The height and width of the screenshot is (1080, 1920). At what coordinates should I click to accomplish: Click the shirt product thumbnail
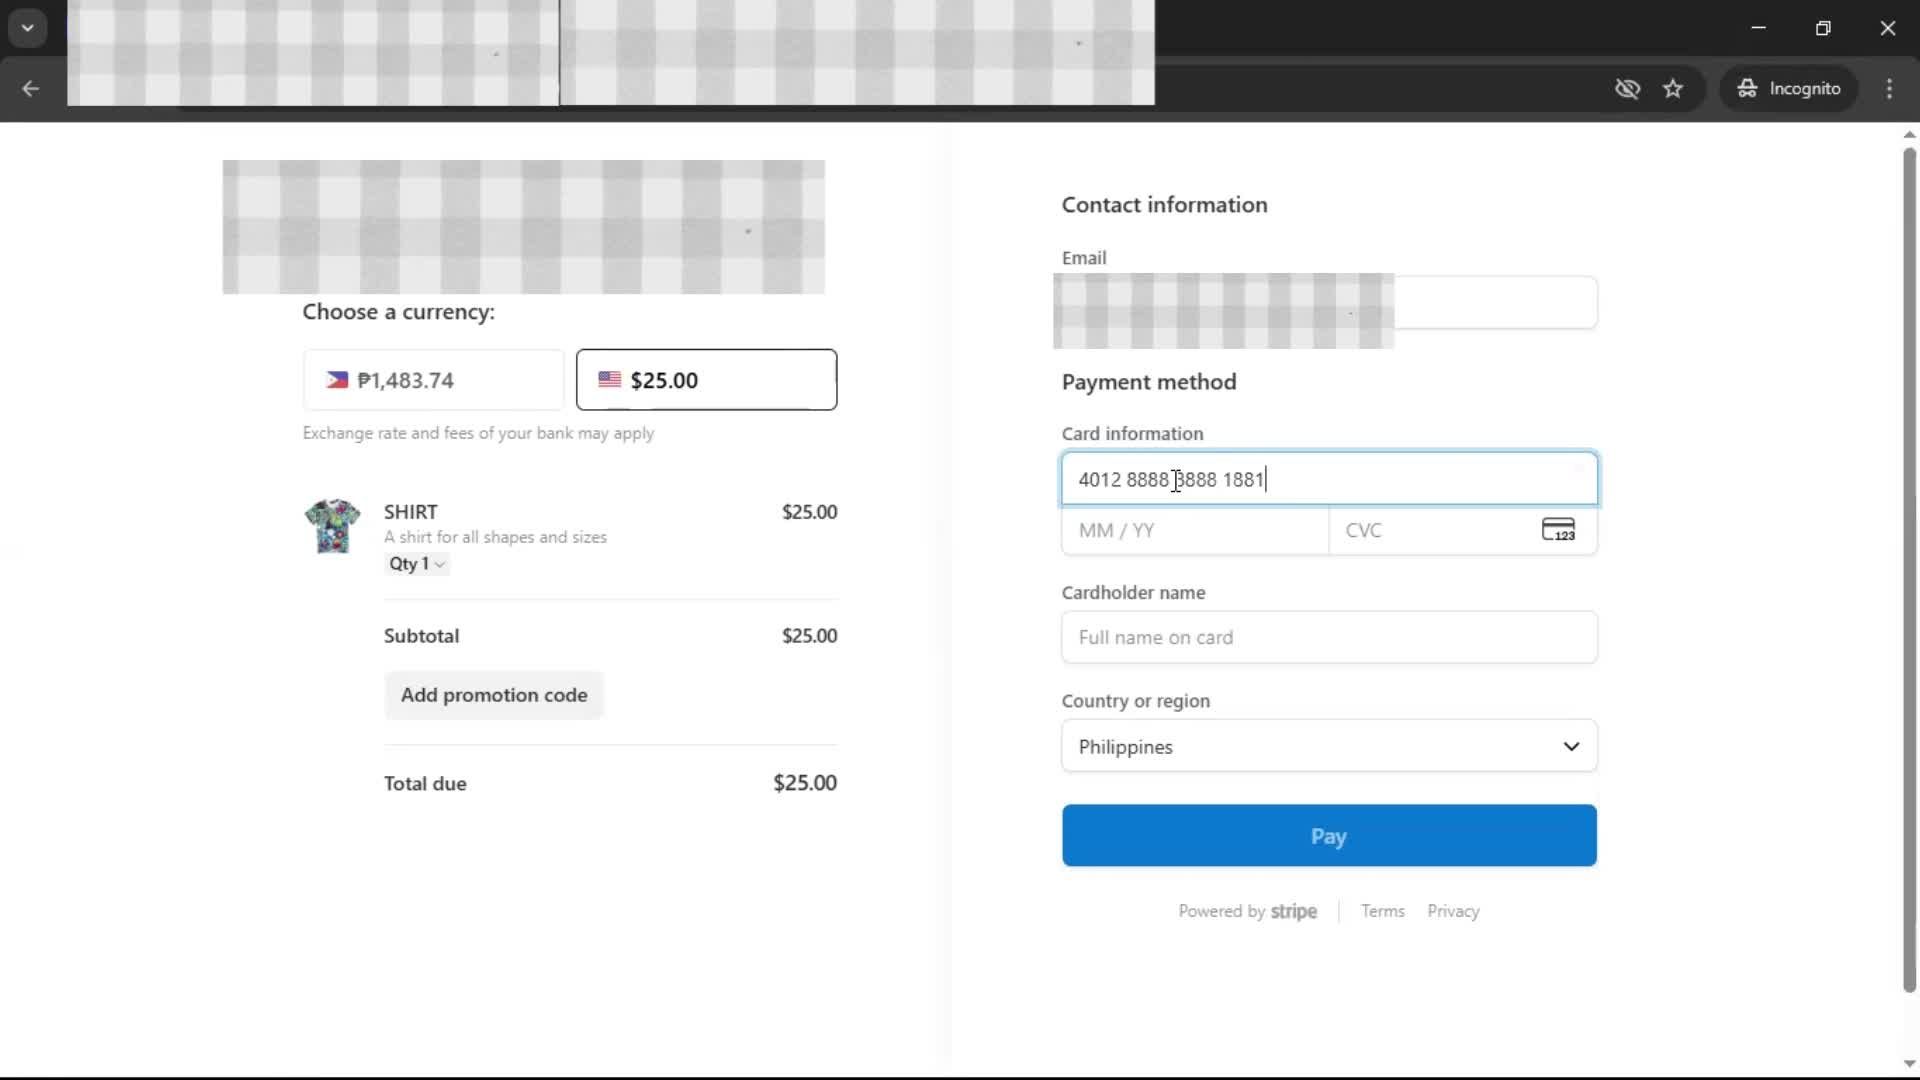(x=332, y=525)
